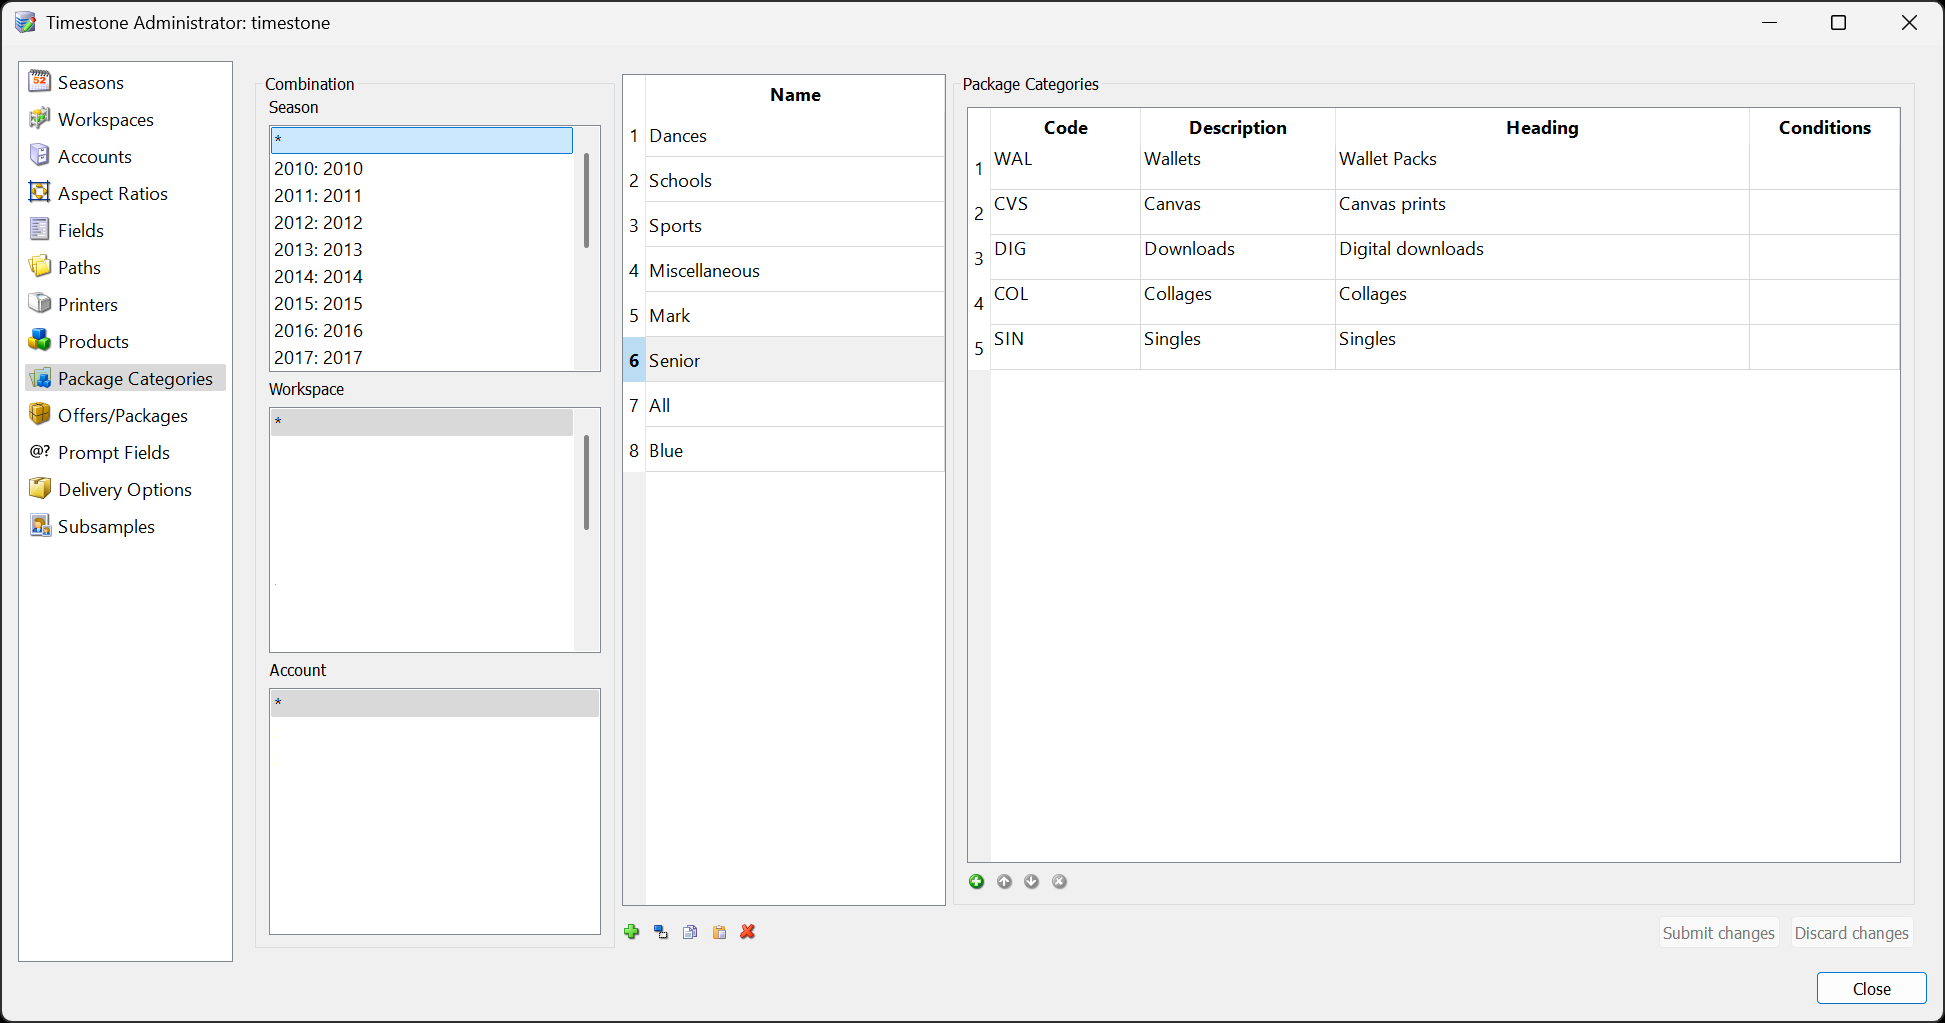Click the DIG code cell
The width and height of the screenshot is (1945, 1023).
tap(1065, 257)
